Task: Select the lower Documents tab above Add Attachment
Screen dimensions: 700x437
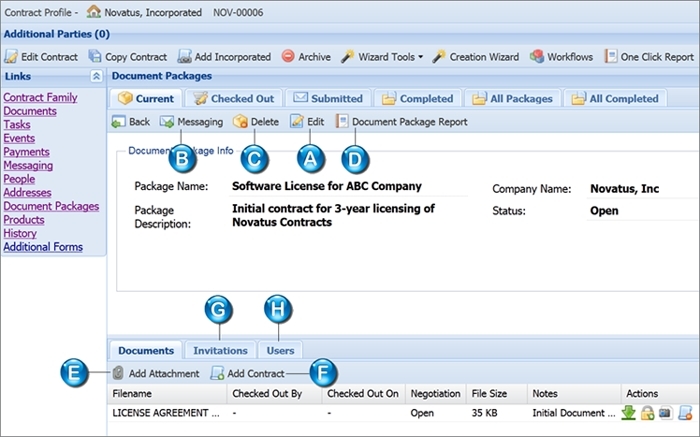Action: (x=146, y=350)
